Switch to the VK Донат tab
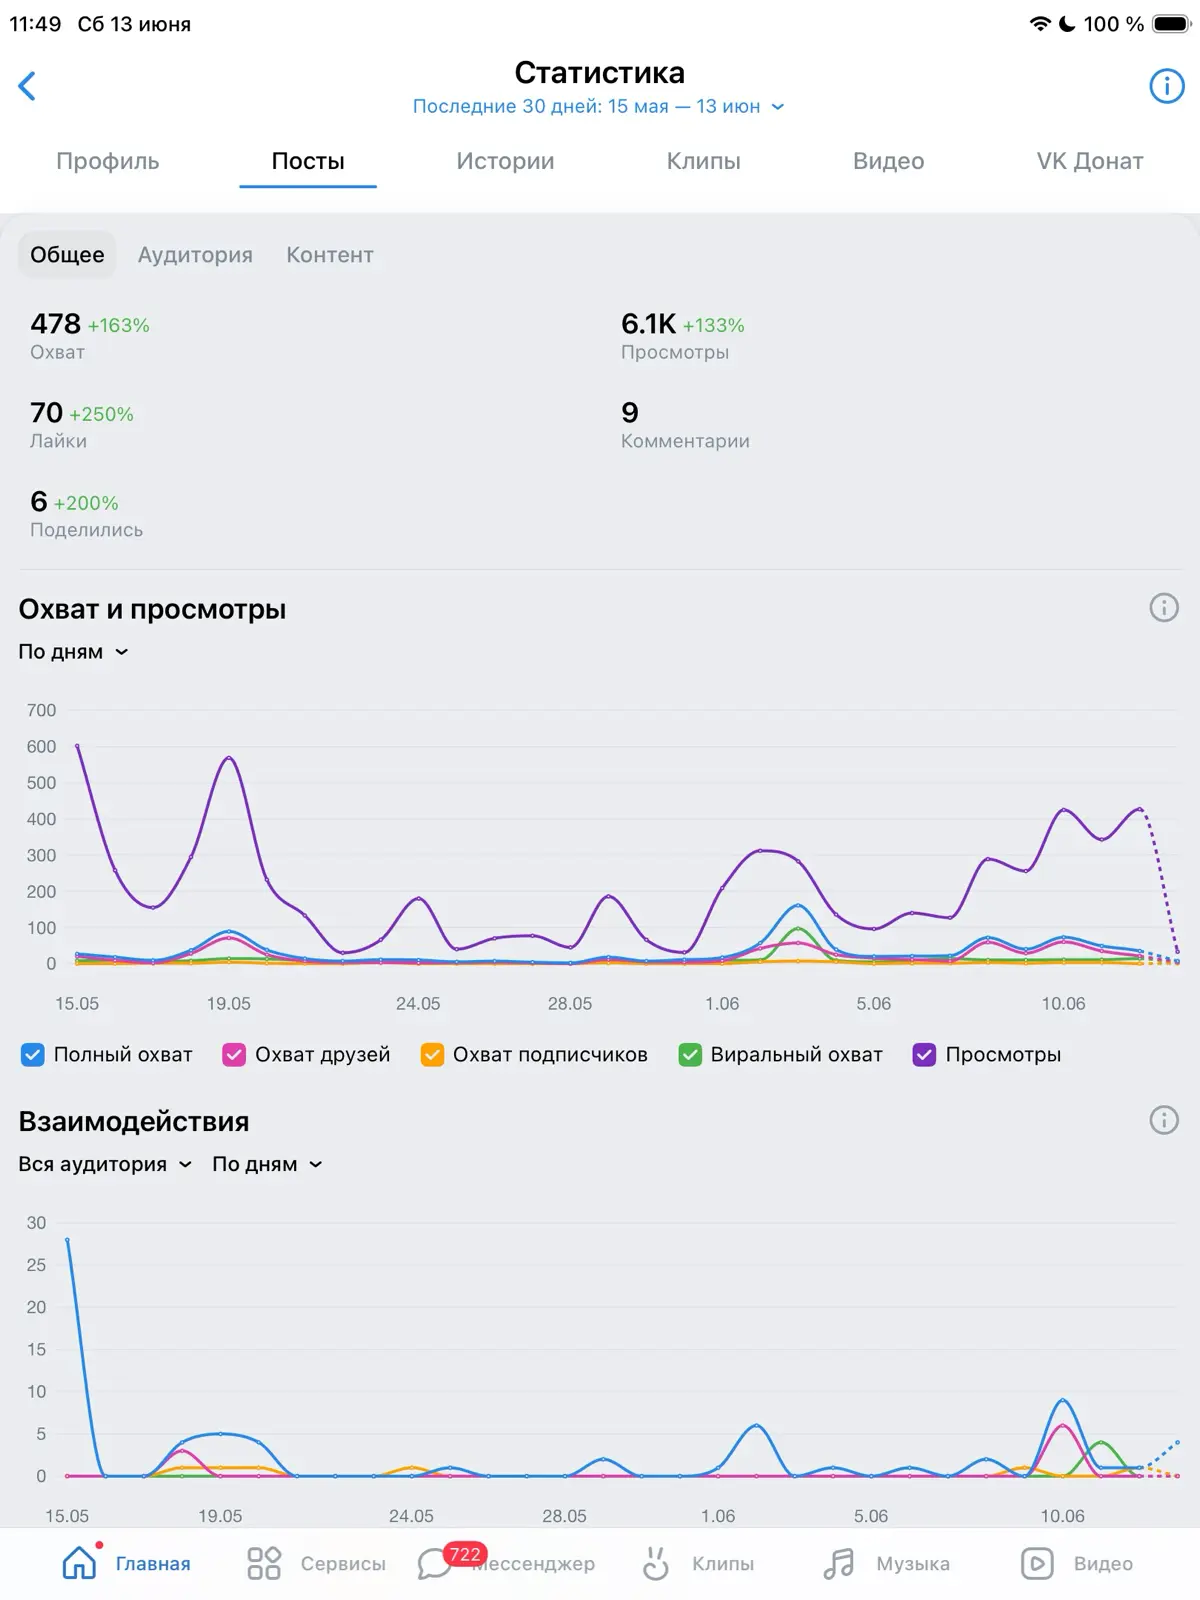The image size is (1200, 1600). coord(1090,161)
